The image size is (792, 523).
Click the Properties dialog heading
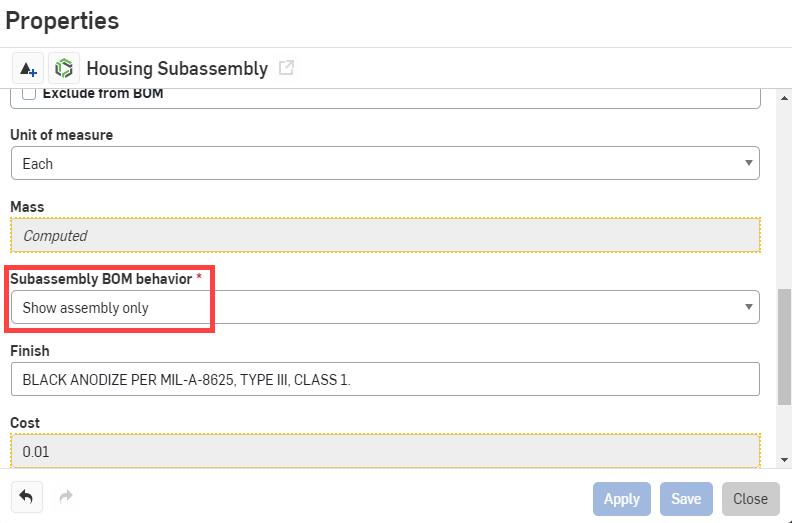[62, 20]
